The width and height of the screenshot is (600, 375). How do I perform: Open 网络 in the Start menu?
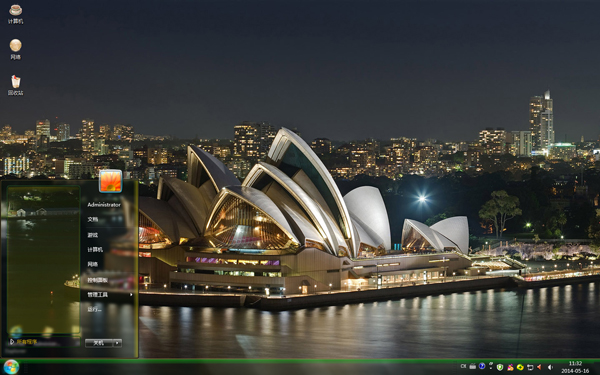tap(93, 264)
